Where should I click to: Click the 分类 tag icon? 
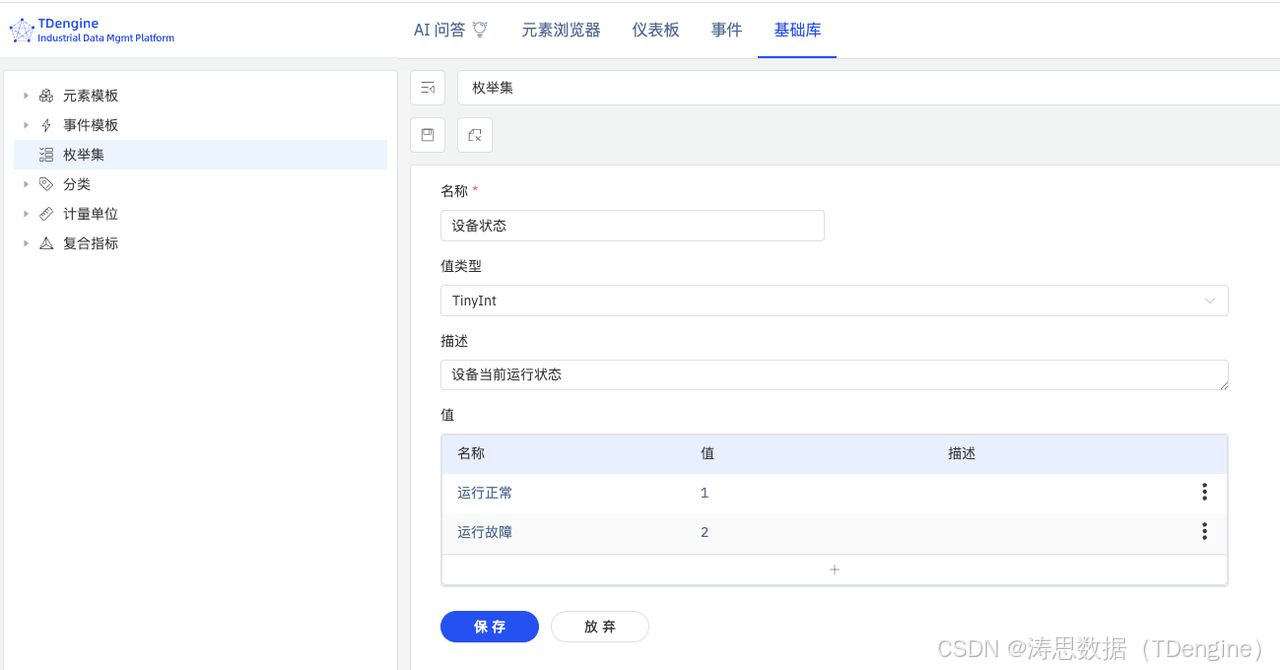46,184
